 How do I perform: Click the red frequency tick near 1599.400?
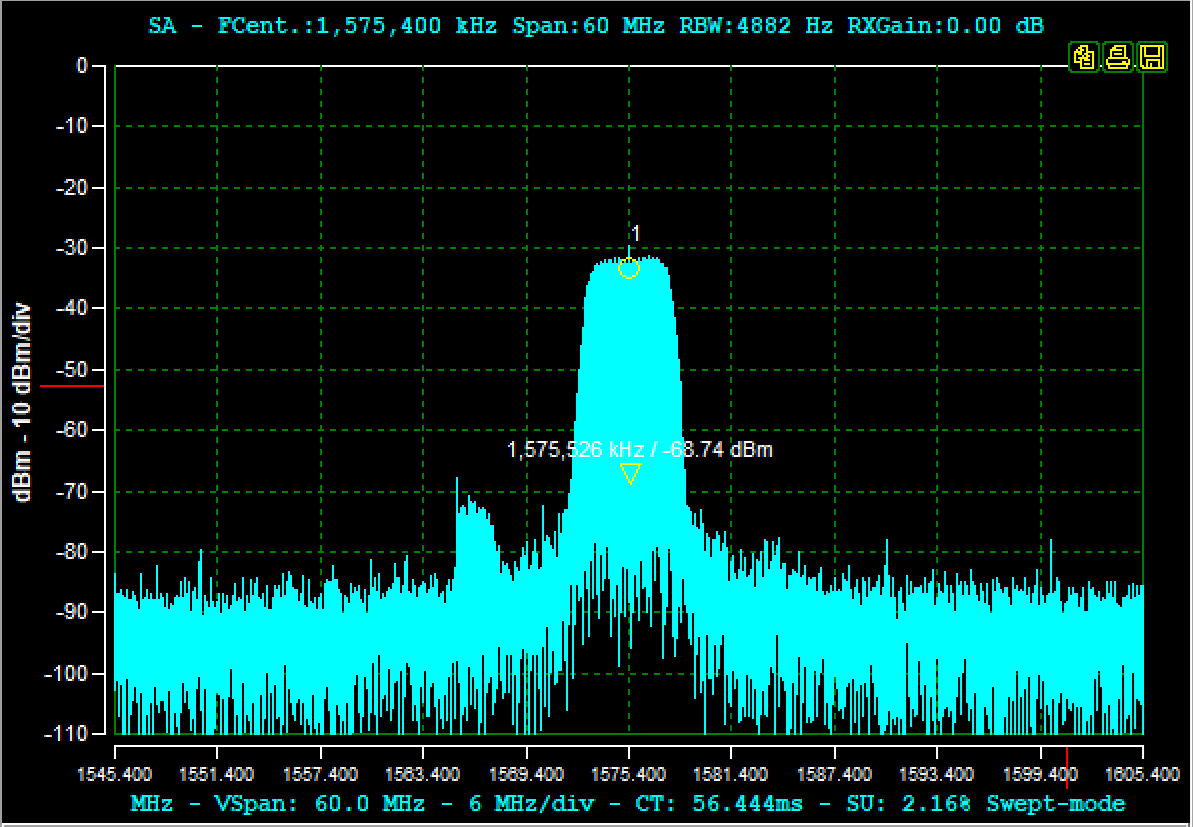[1067, 767]
